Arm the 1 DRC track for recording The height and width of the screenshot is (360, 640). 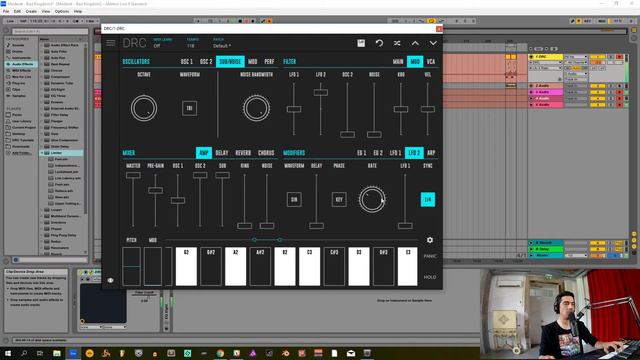[620, 57]
